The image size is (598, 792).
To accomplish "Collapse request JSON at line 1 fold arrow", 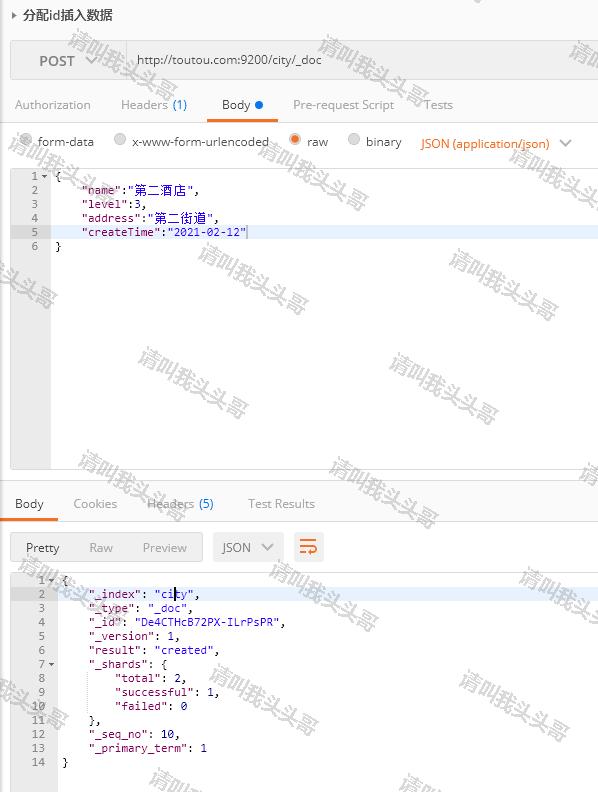I will (45, 176).
